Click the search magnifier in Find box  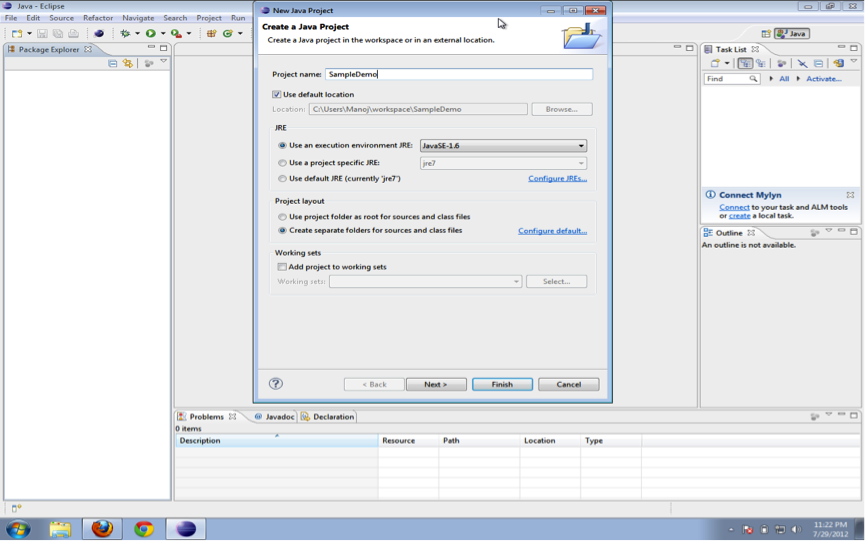(x=753, y=79)
